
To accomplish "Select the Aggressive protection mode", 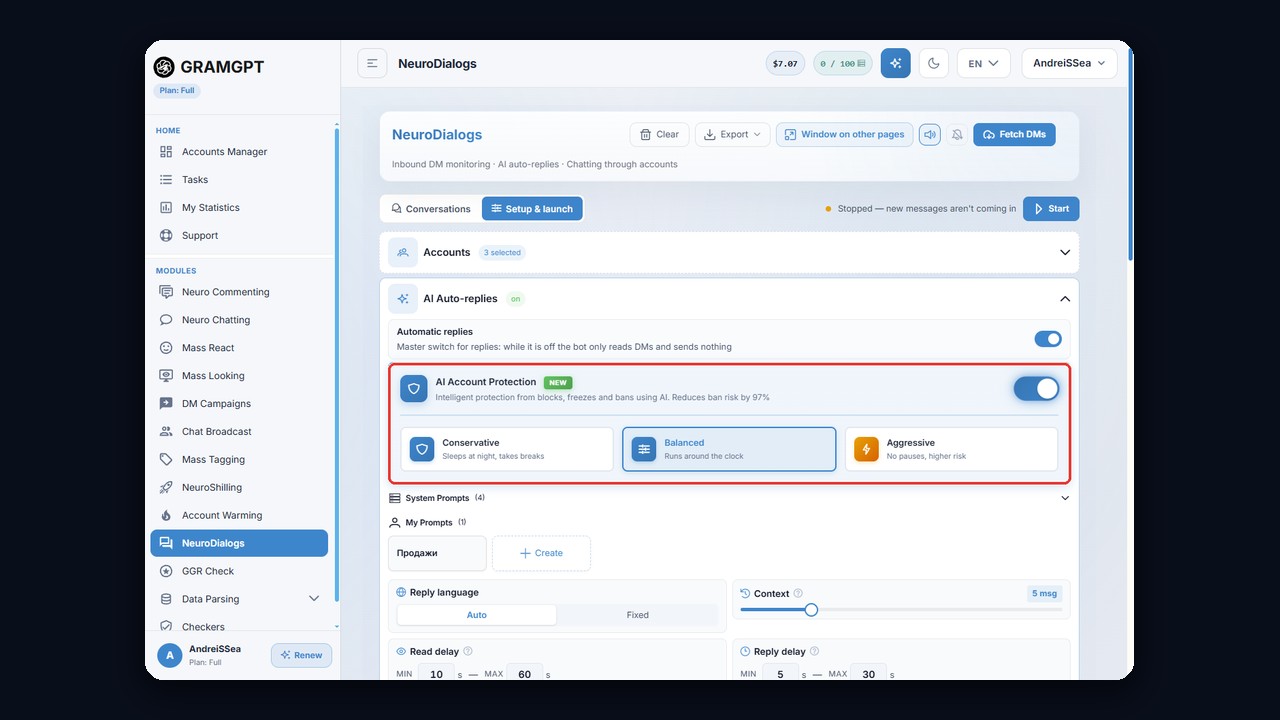I will pos(951,449).
